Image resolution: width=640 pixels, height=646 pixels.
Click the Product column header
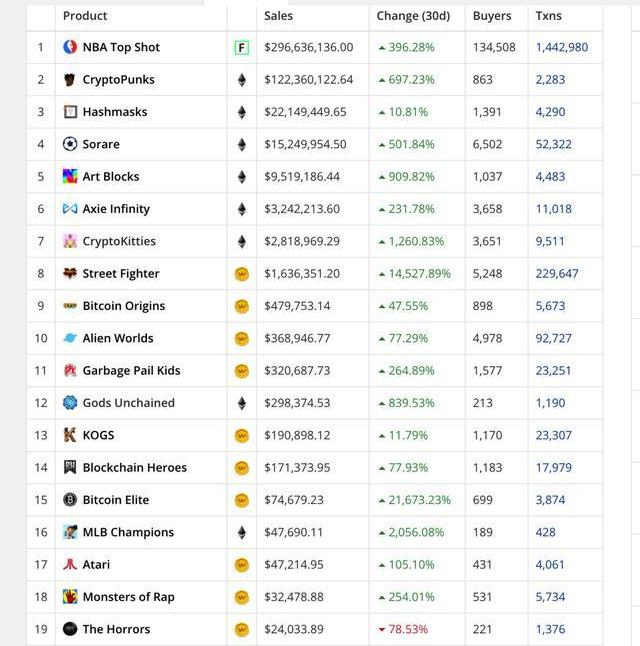coord(85,16)
